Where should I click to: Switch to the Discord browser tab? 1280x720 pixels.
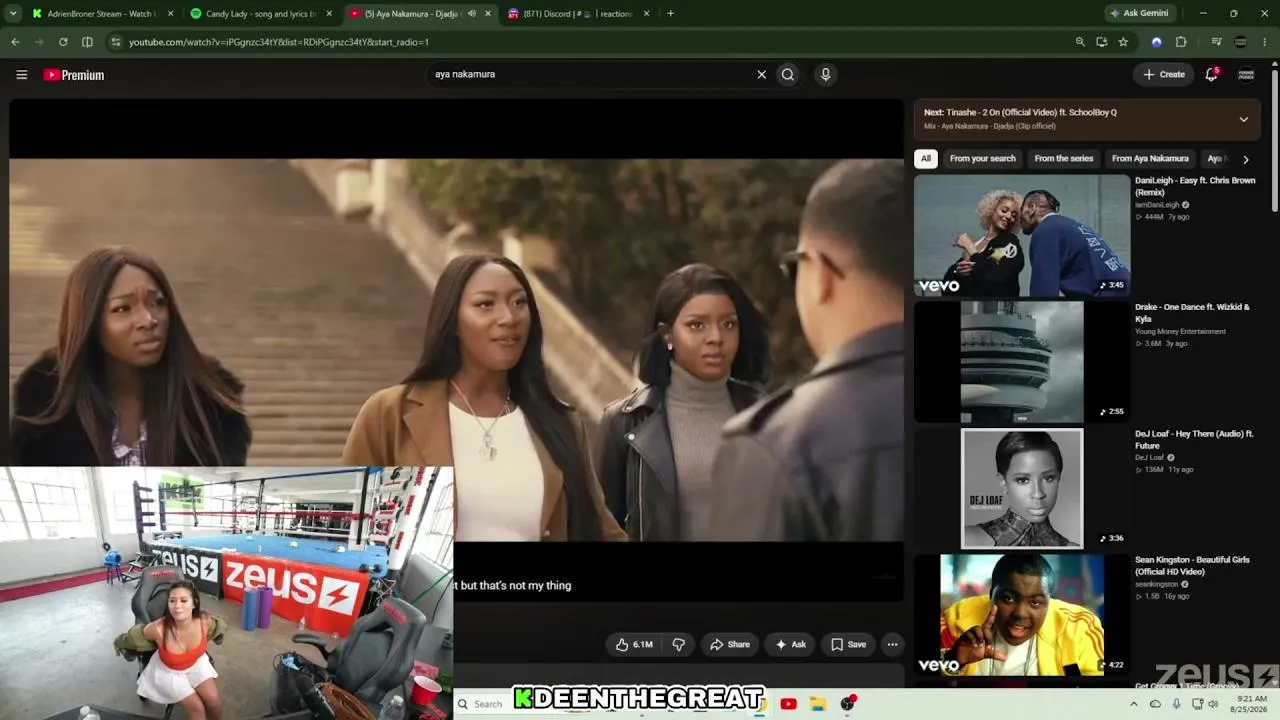578,14
